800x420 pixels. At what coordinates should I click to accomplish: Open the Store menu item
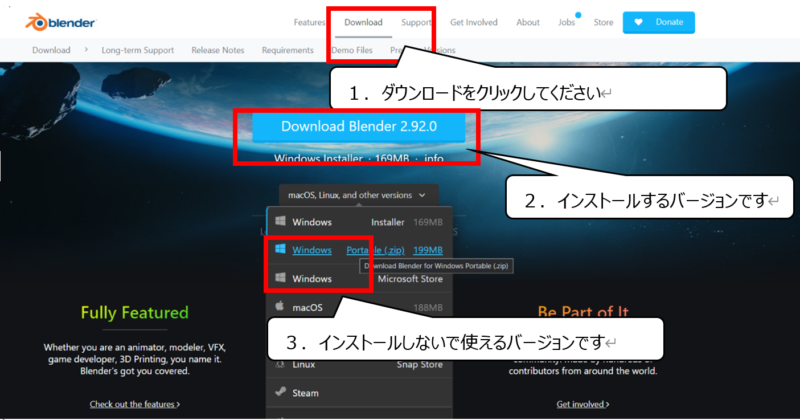[x=603, y=22]
